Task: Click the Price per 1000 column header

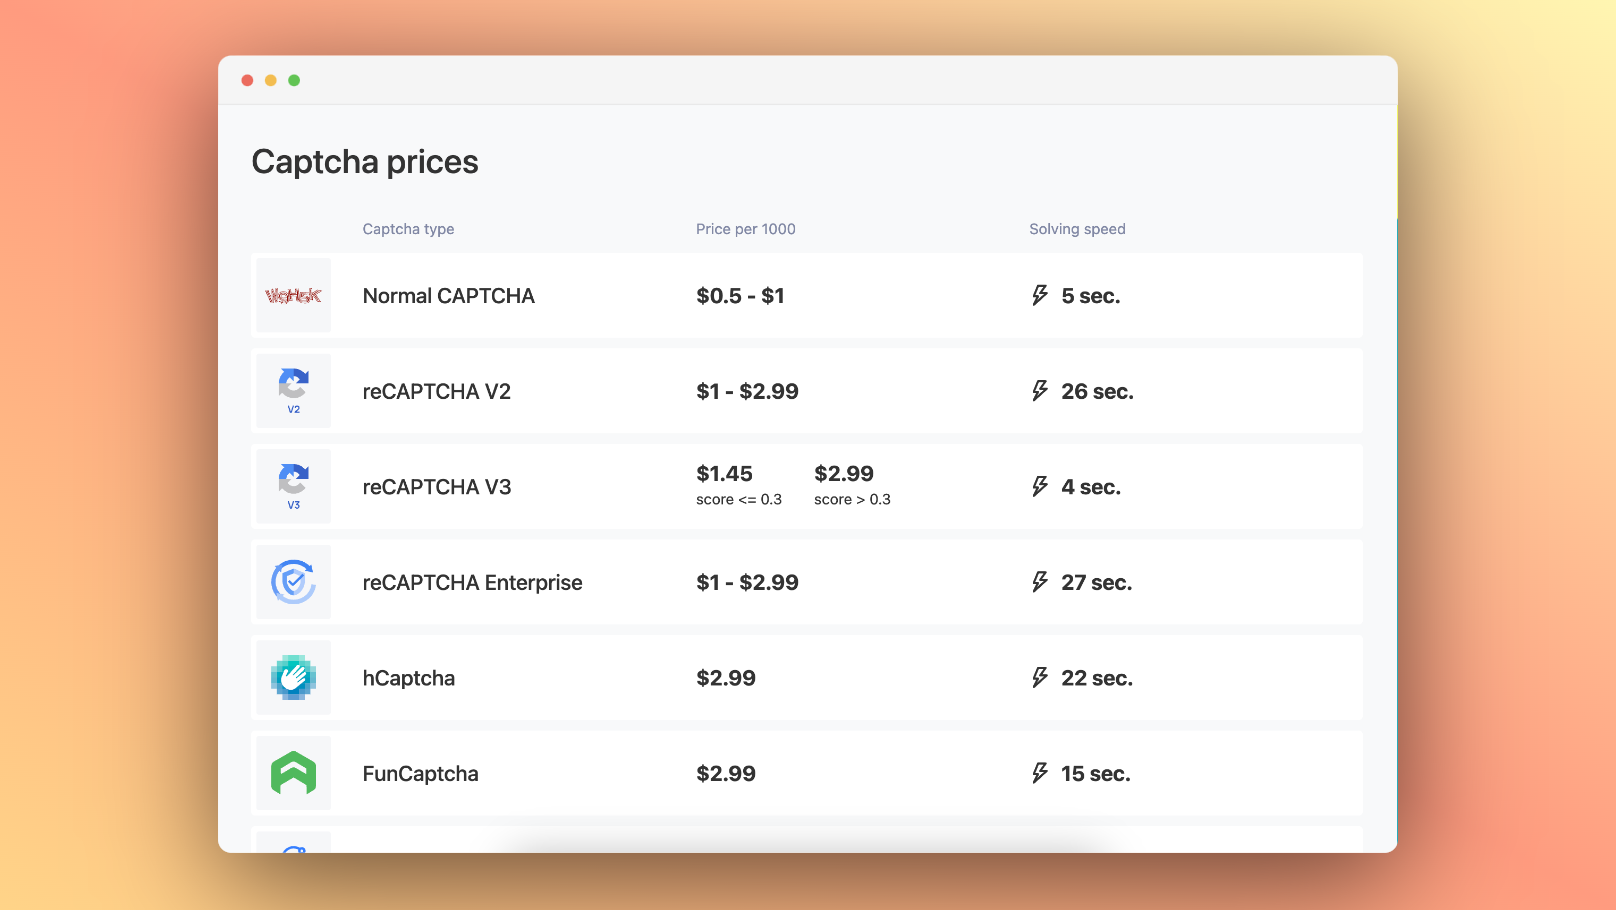Action: 745,229
